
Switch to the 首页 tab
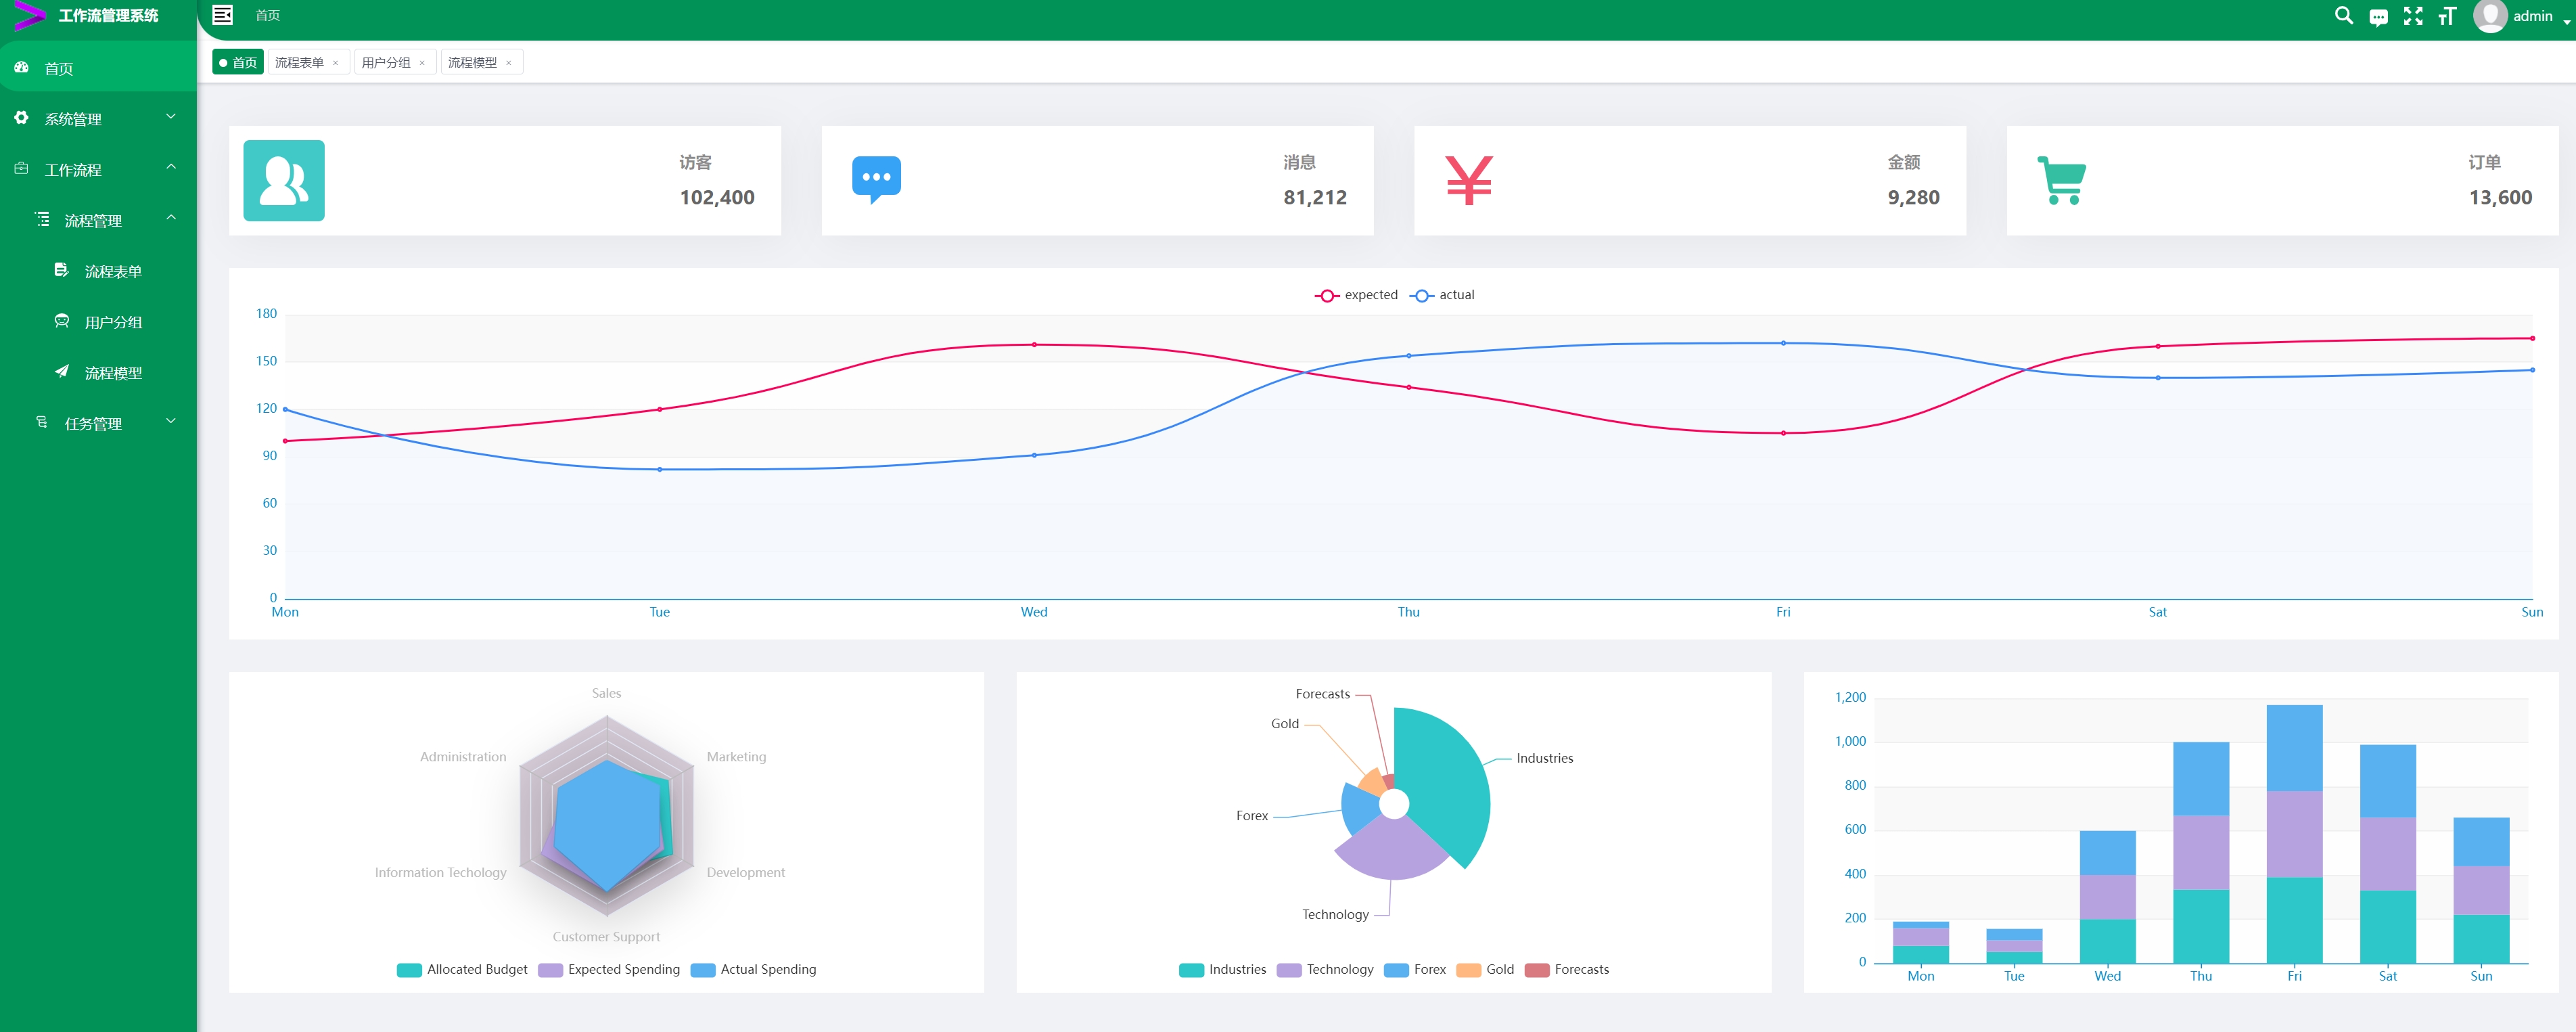pyautogui.click(x=238, y=62)
